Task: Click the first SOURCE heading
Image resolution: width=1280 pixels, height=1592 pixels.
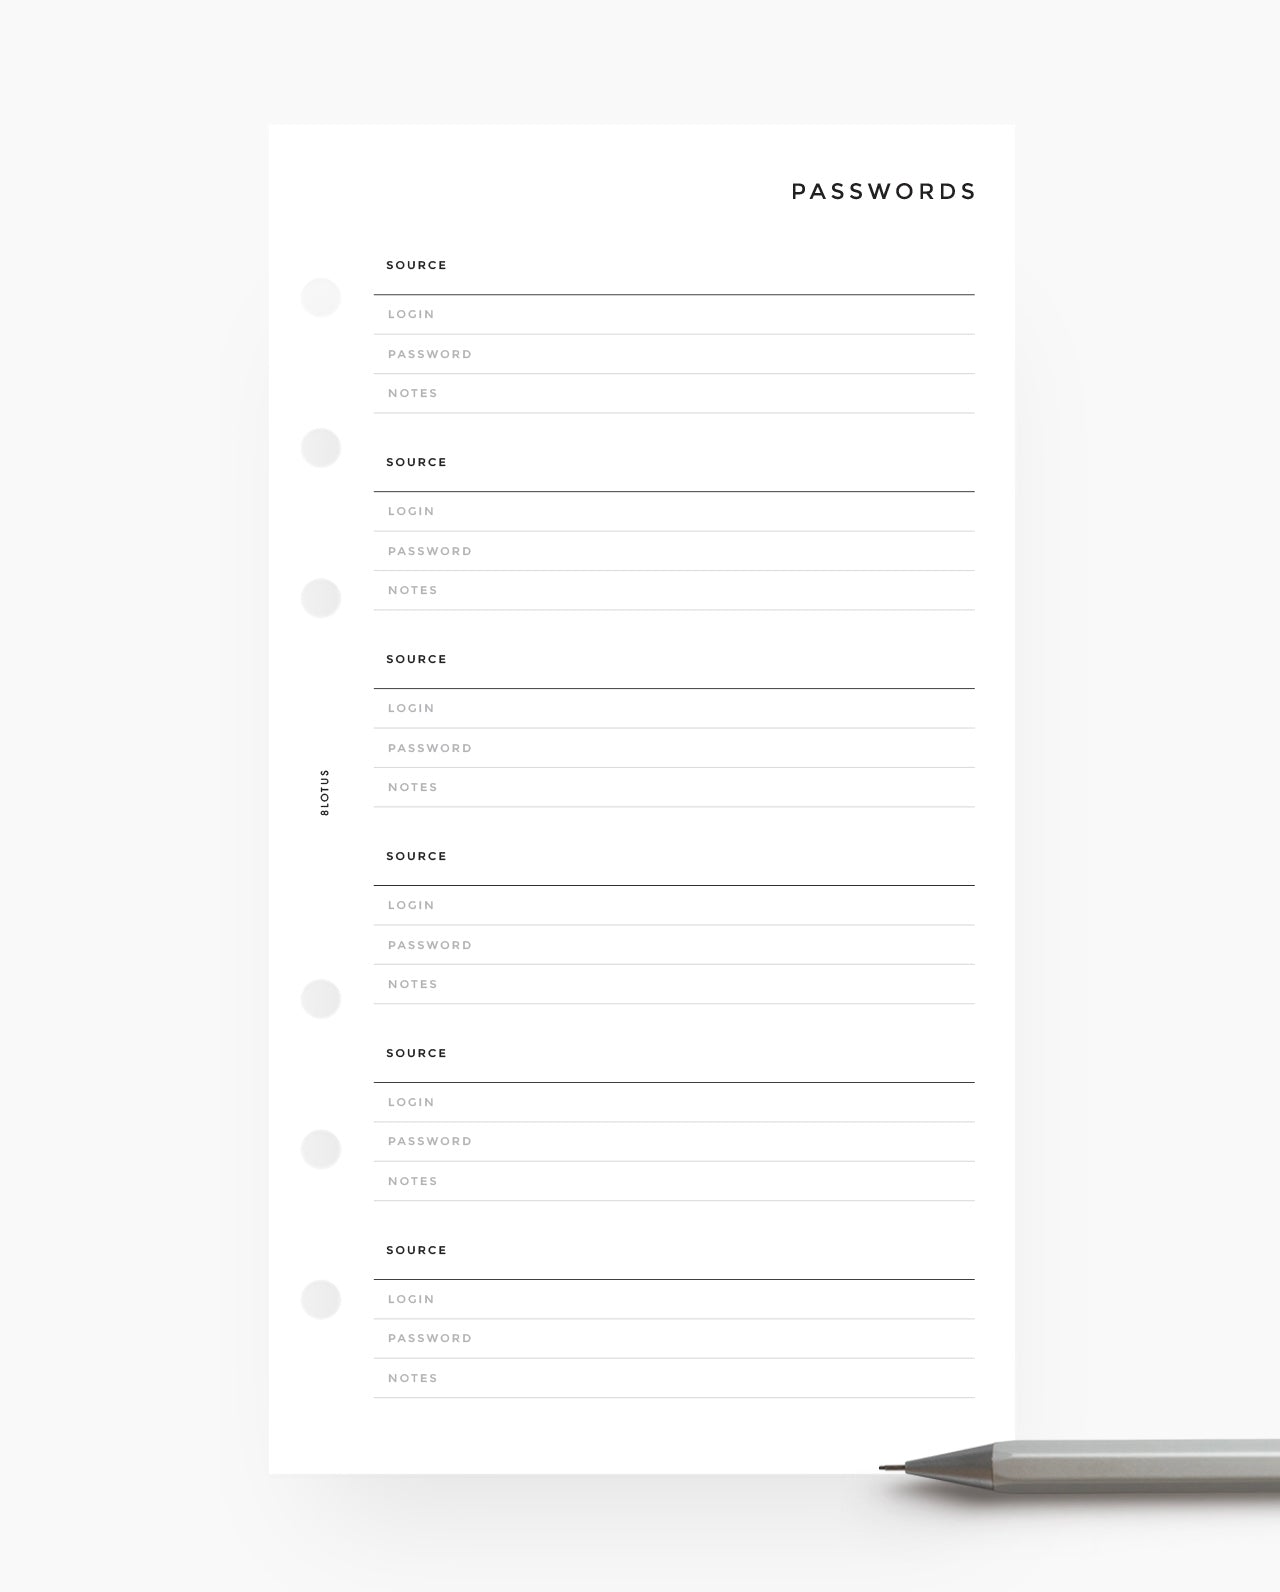Action: pyautogui.click(x=416, y=265)
